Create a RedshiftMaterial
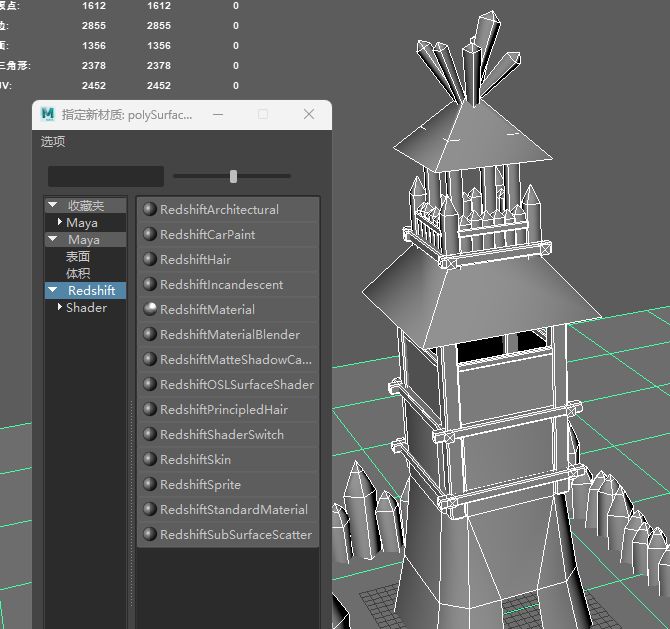The height and width of the screenshot is (629, 670). (x=228, y=309)
